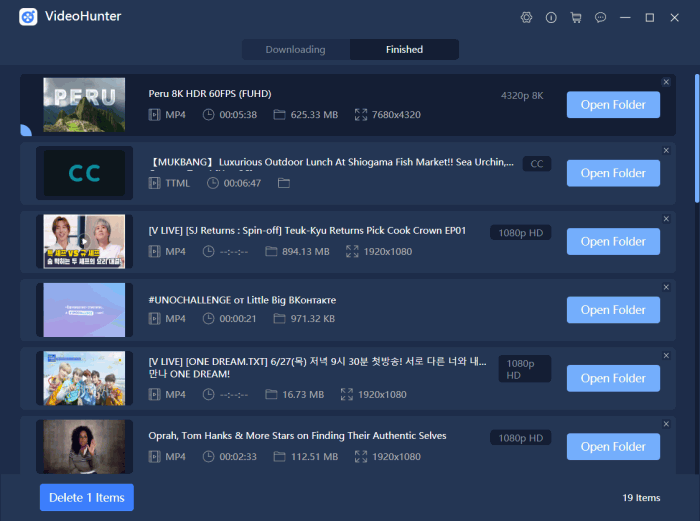Select the Finished tab

pyautogui.click(x=404, y=50)
